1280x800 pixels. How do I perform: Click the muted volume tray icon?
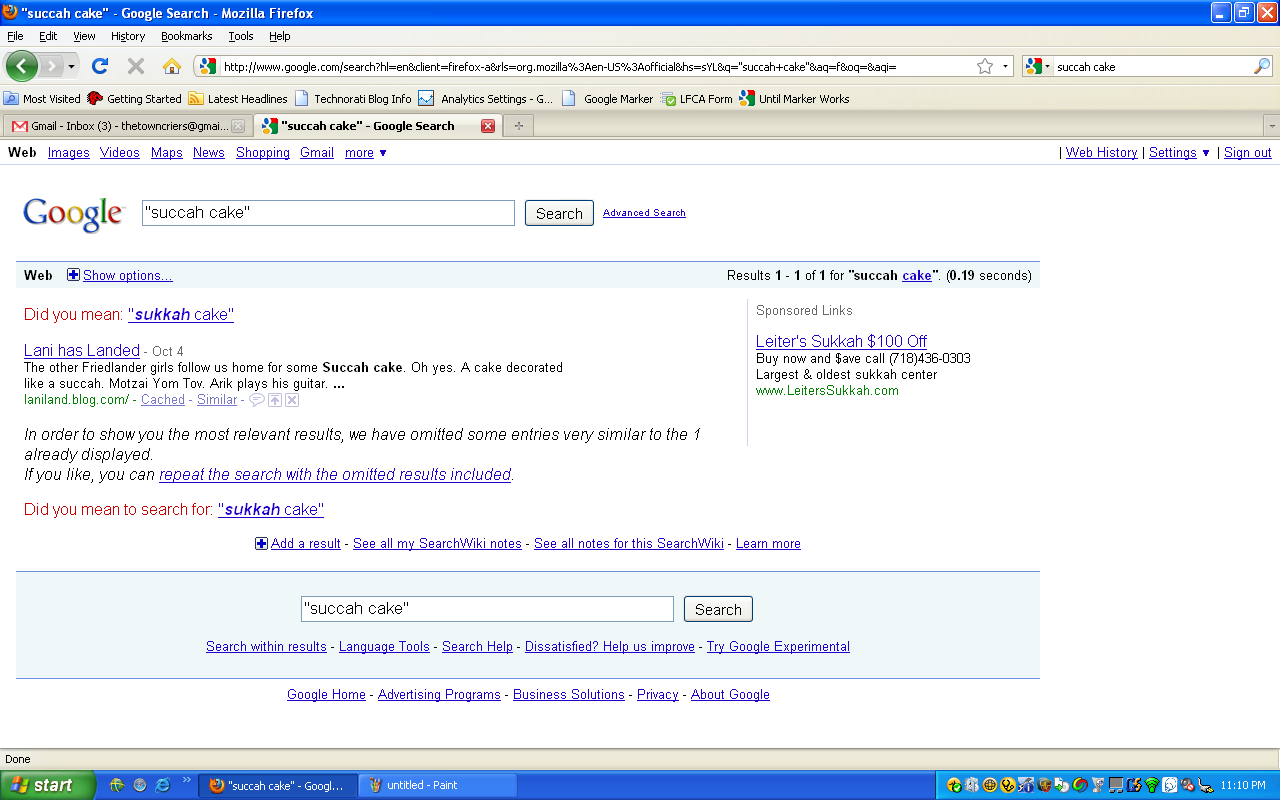click(x=1187, y=785)
